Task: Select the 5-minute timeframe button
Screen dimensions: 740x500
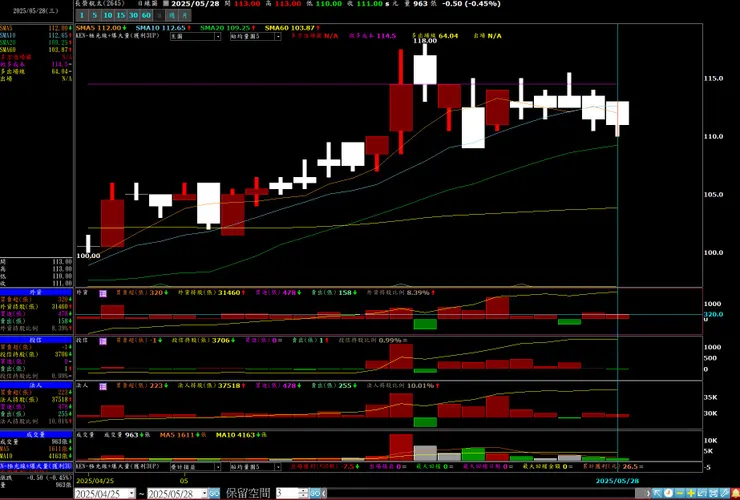Action: pyautogui.click(x=95, y=15)
